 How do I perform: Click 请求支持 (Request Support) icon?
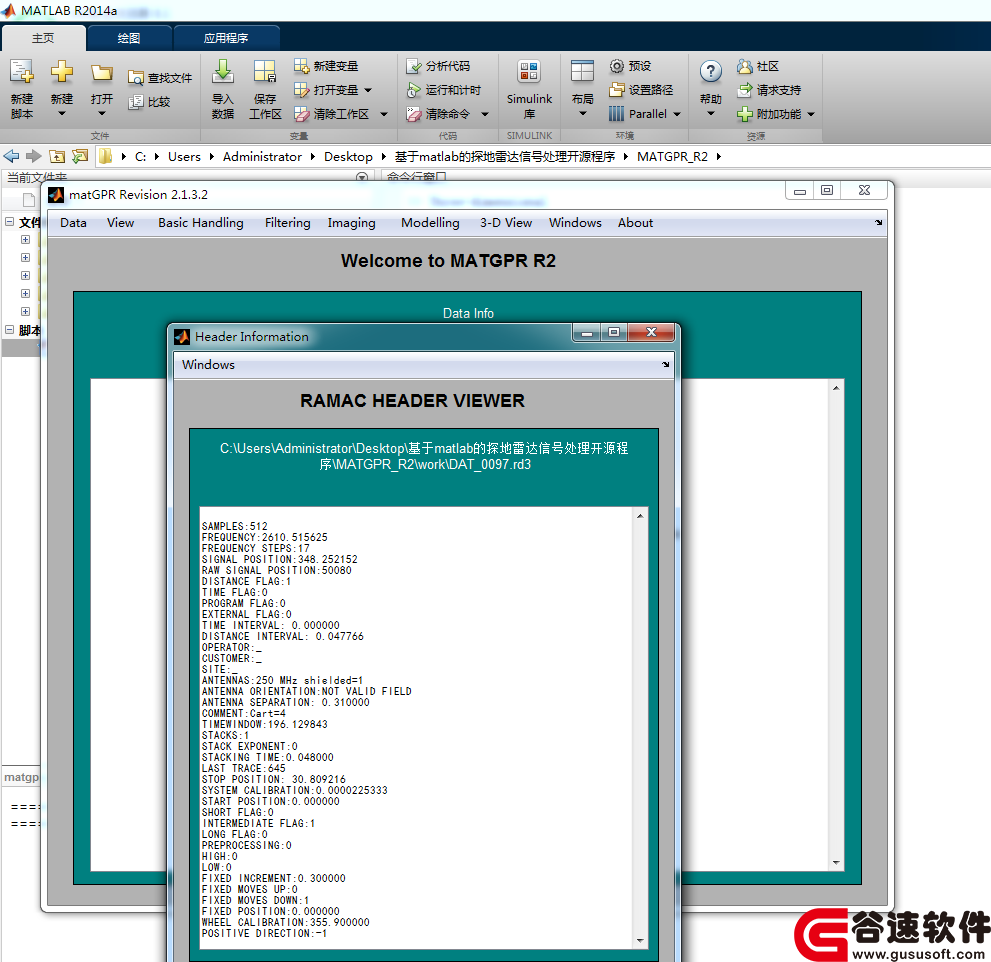click(x=745, y=90)
